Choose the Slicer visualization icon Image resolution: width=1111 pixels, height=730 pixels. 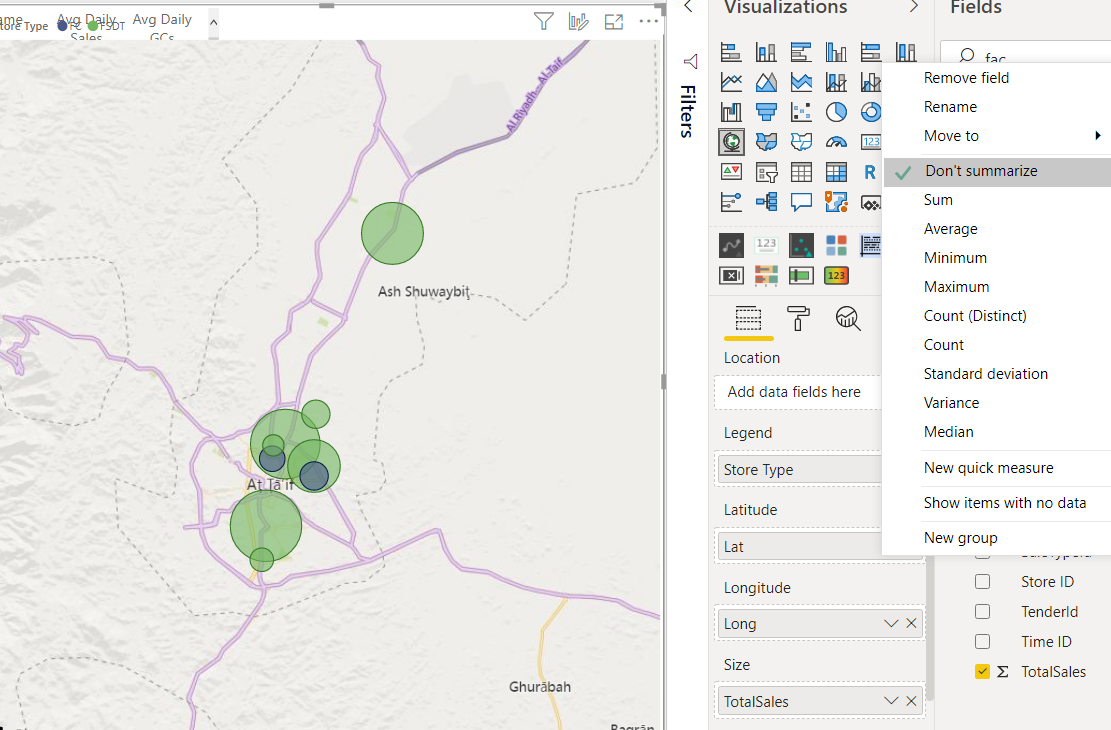pyautogui.click(x=766, y=172)
